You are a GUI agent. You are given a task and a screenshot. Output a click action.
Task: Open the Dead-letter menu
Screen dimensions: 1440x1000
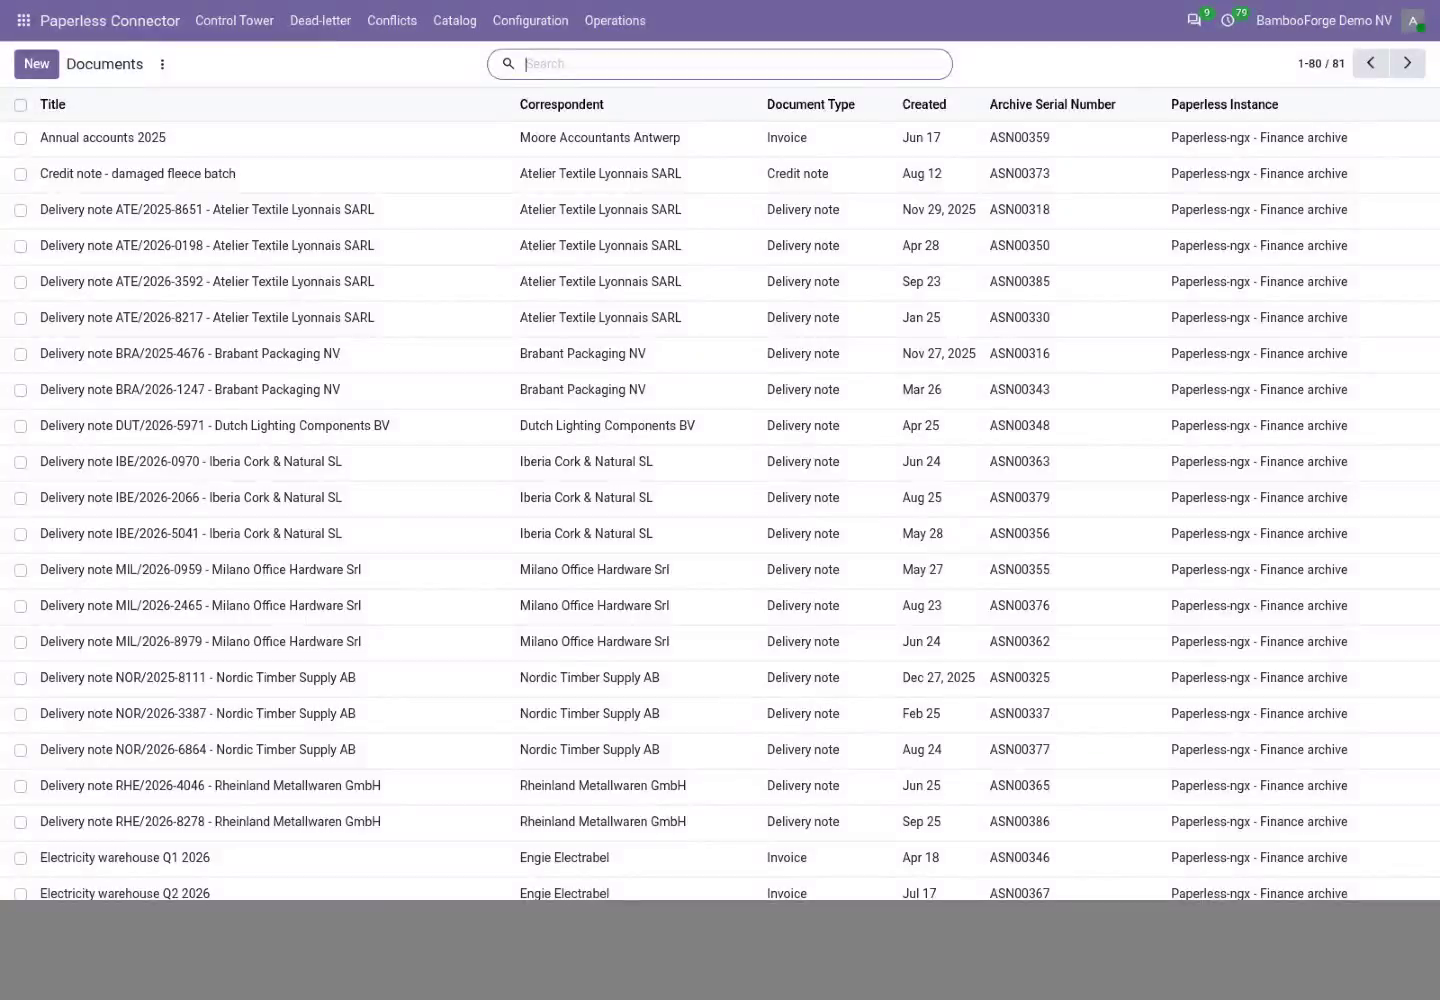(x=320, y=20)
